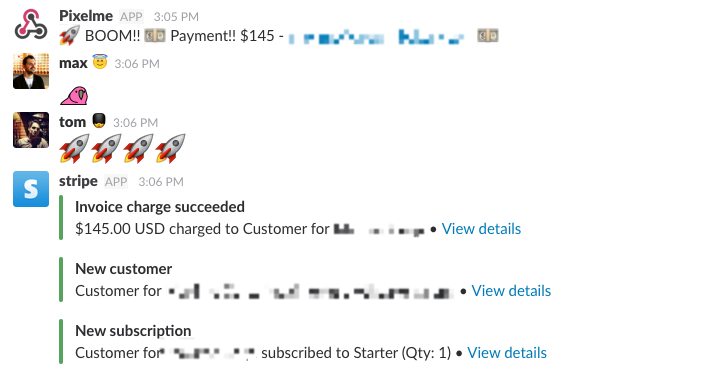712x383 pixels.
Task: Open tom's profile picture
Action: (x=31, y=130)
